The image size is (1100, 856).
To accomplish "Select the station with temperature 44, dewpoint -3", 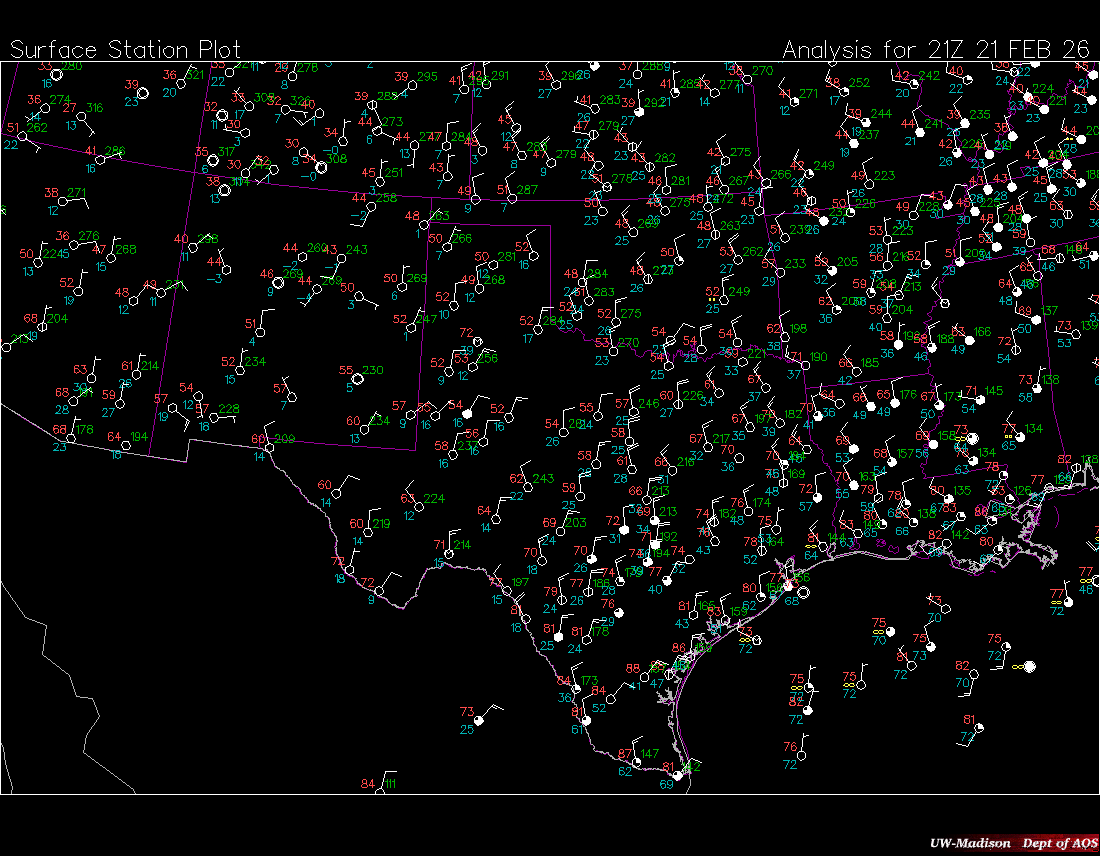I will coord(227,268).
